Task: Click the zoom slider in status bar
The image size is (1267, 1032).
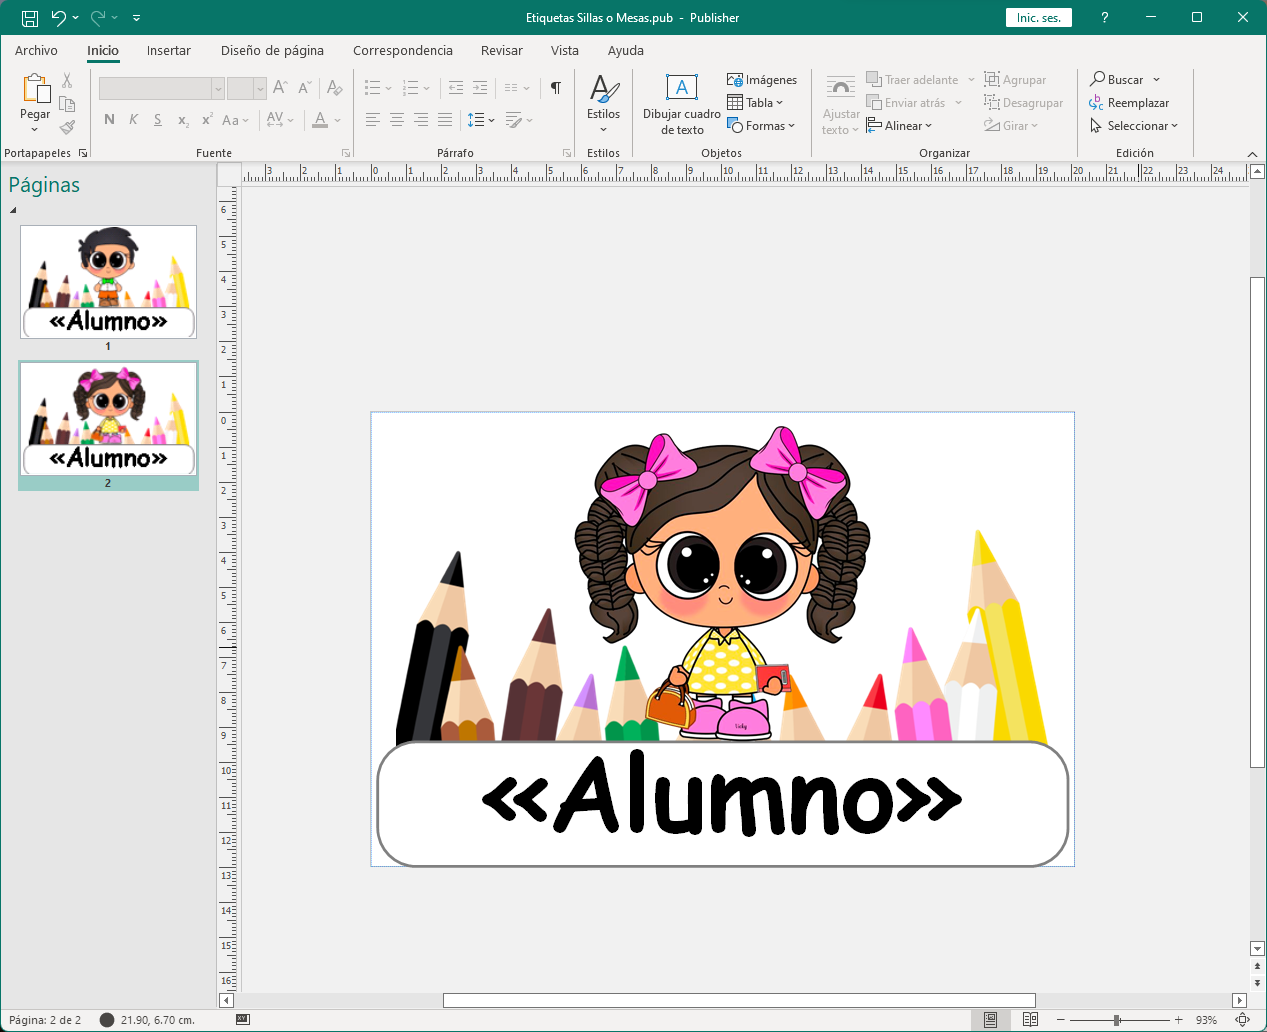Action: [1117, 1020]
